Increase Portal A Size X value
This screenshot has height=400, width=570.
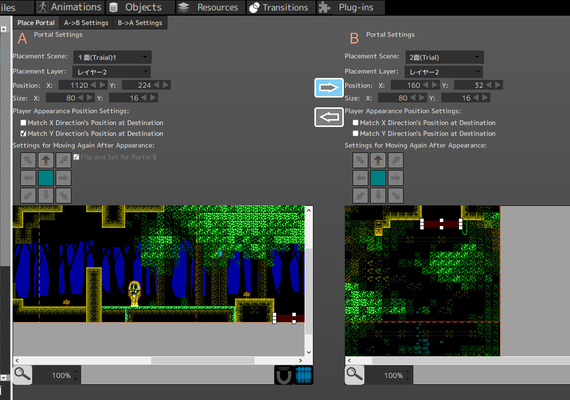90,98
